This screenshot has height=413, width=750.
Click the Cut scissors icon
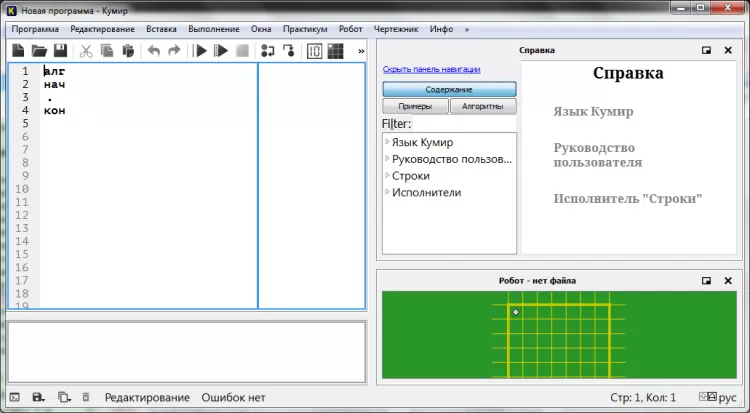(x=86, y=51)
